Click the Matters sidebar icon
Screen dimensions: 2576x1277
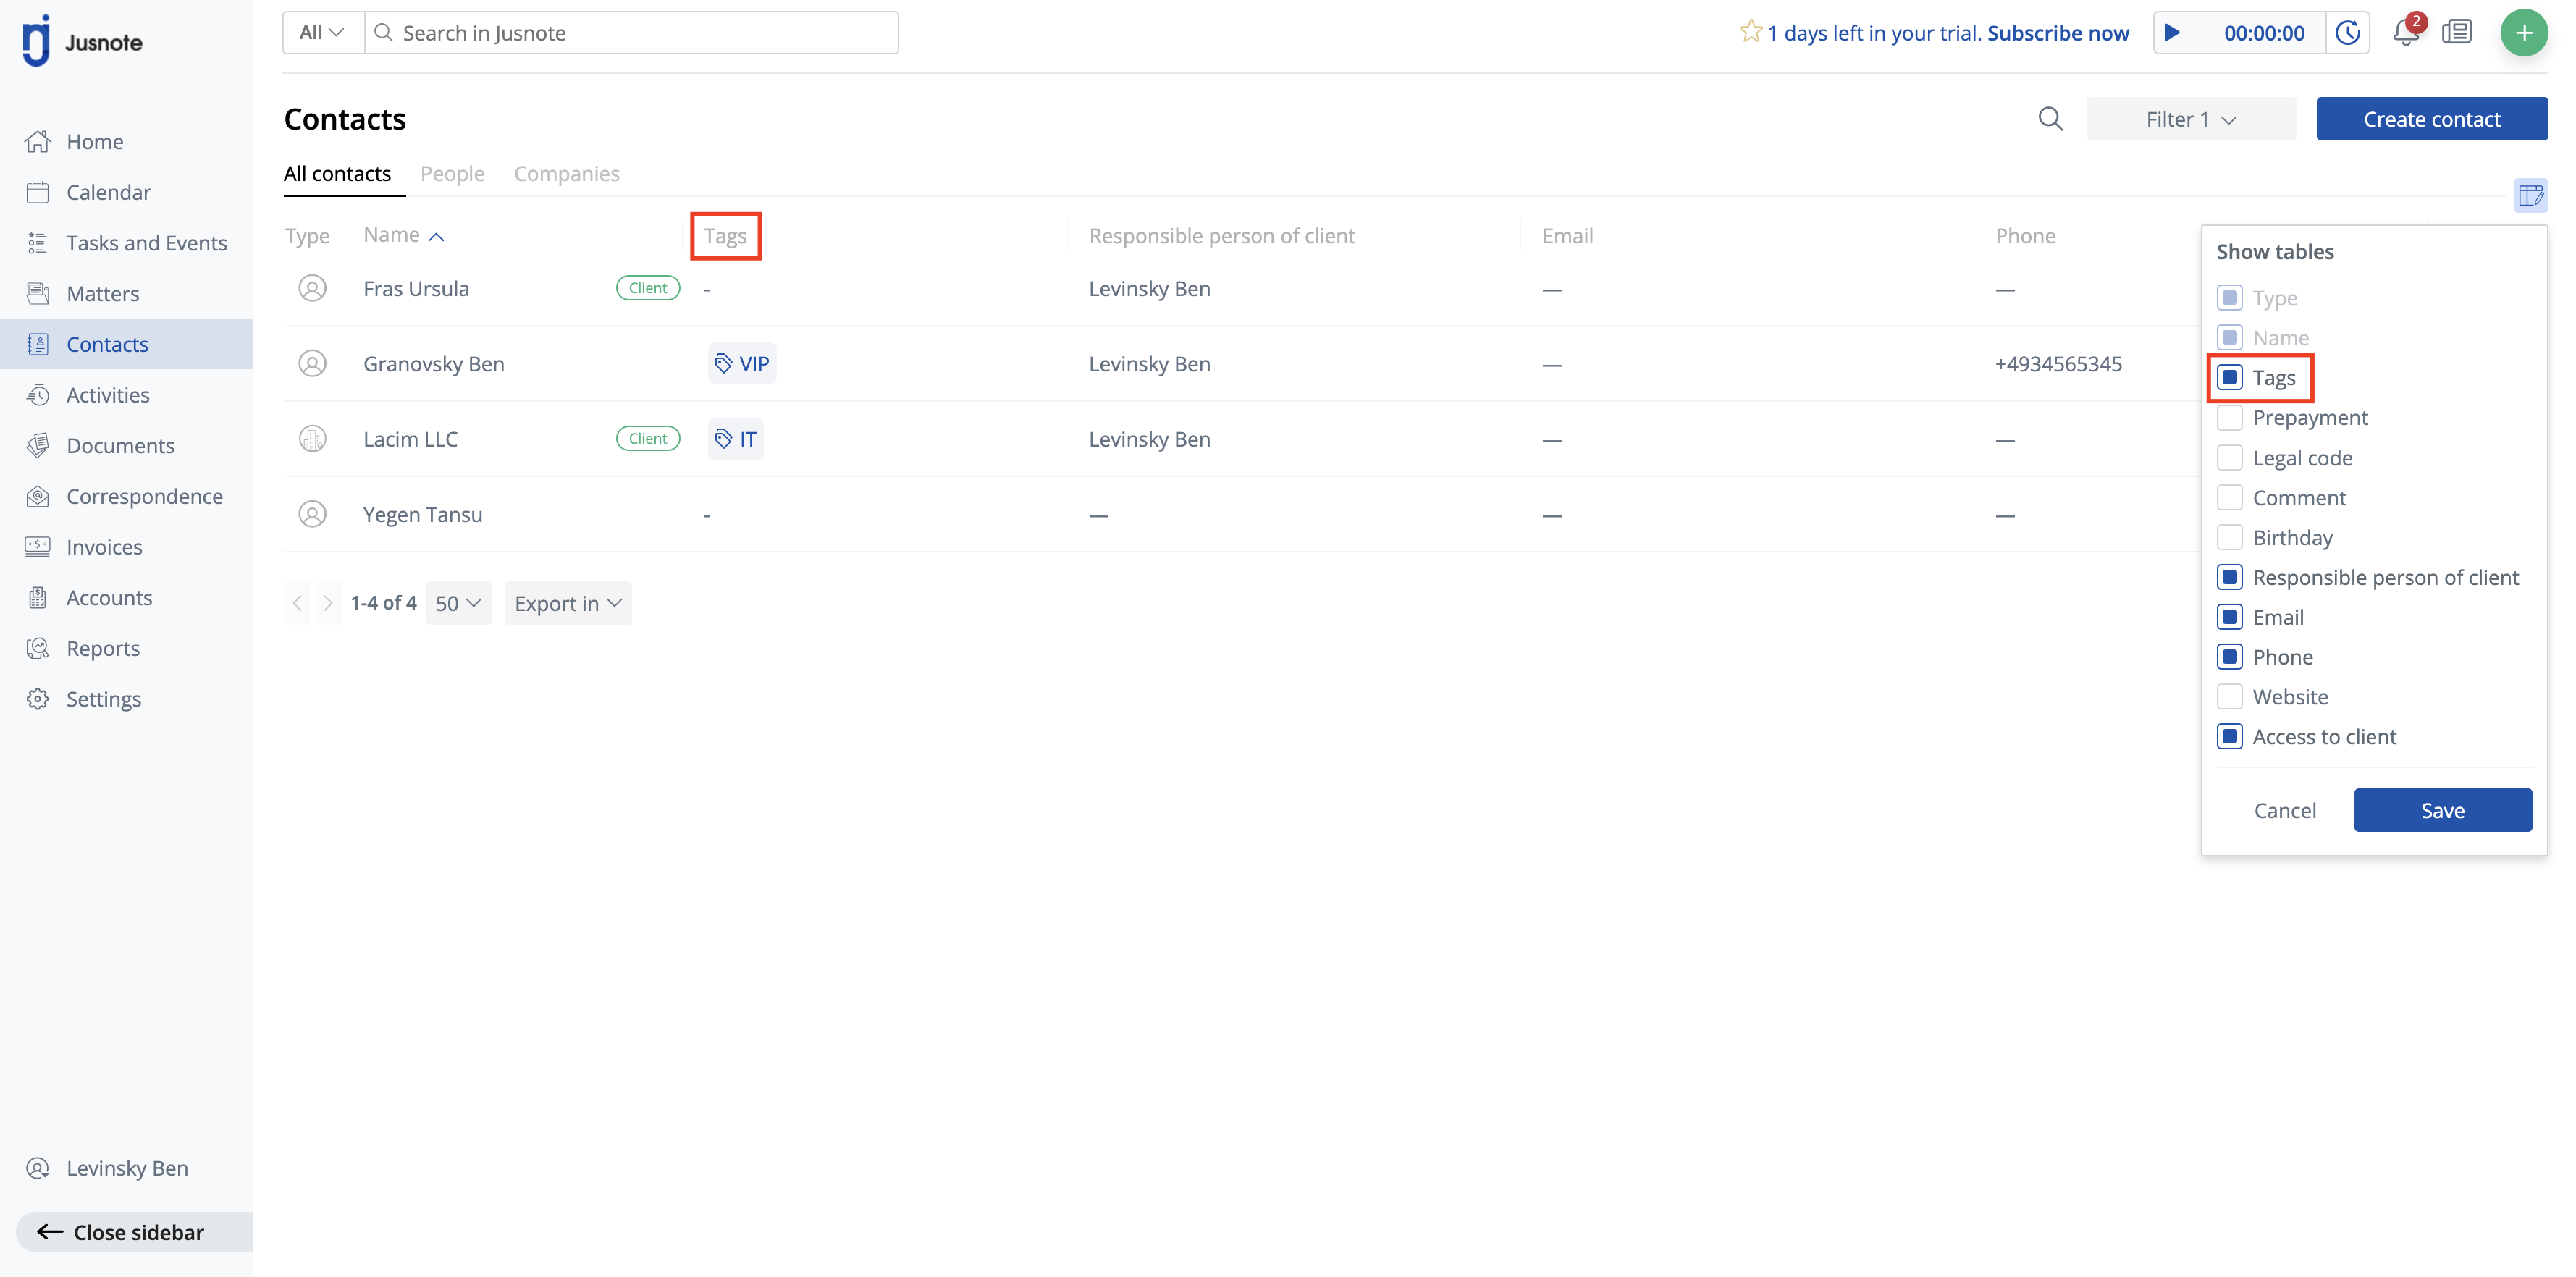pos(38,293)
